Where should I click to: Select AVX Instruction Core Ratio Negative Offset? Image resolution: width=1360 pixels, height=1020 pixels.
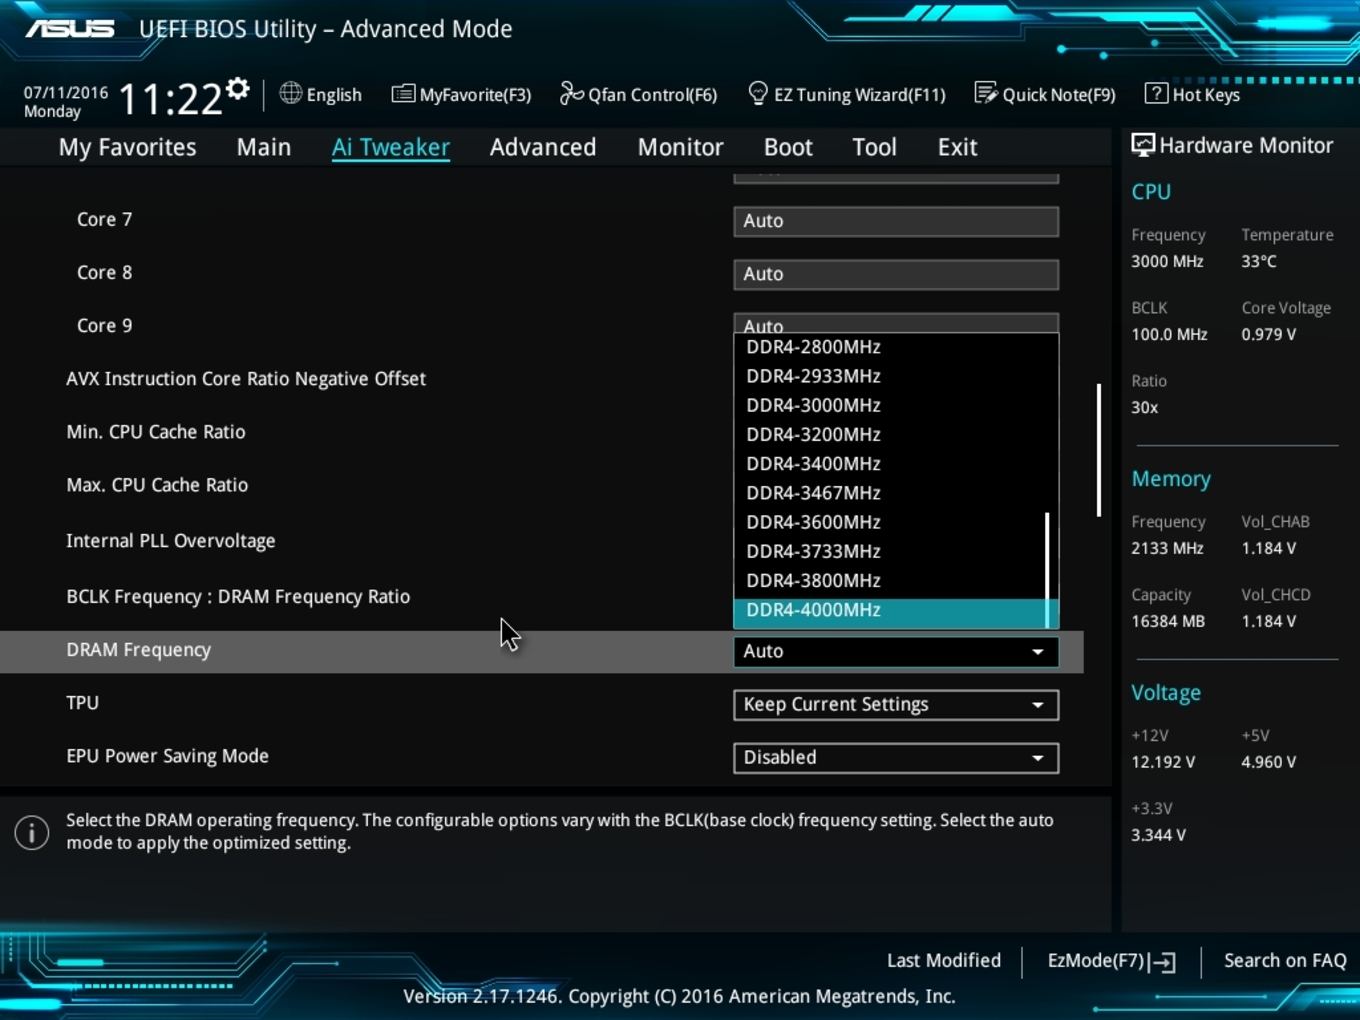click(246, 378)
